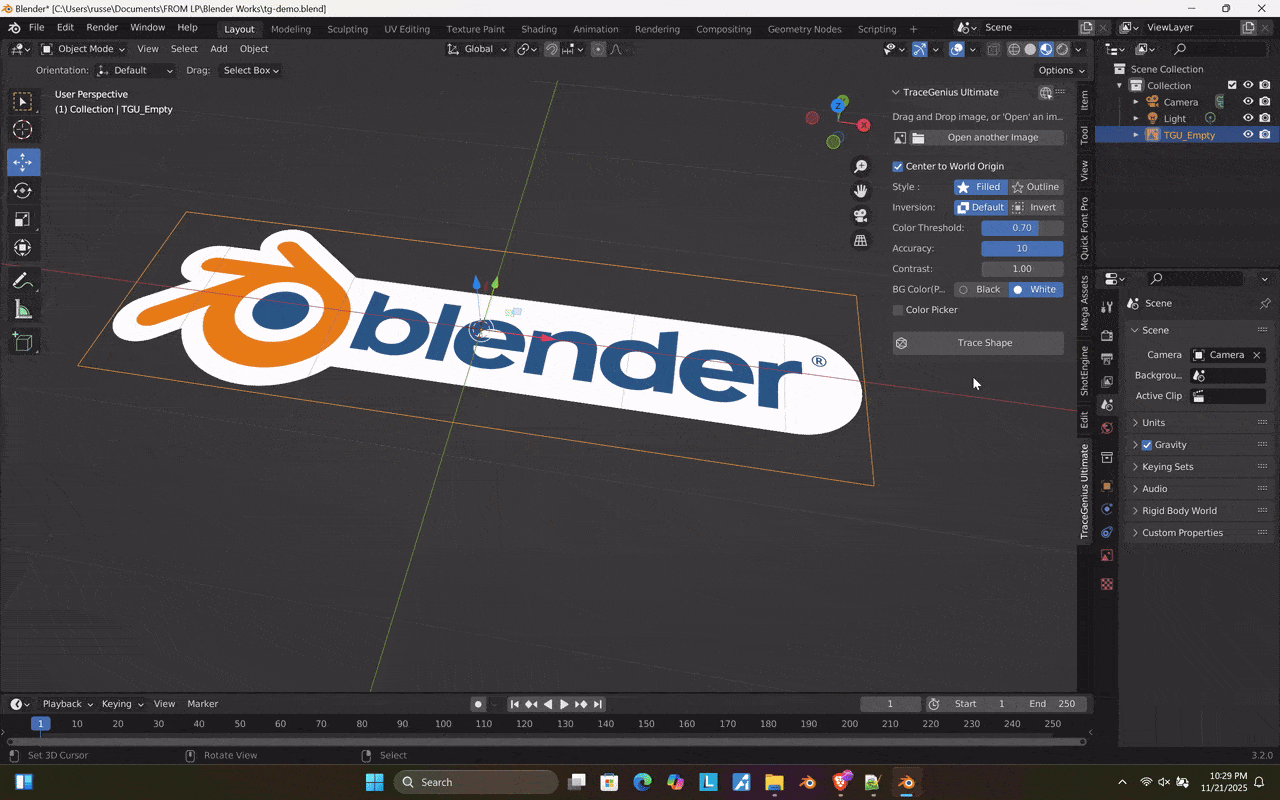Jump to the timeline end frame
Image resolution: width=1280 pixels, height=800 pixels.
coord(598,704)
